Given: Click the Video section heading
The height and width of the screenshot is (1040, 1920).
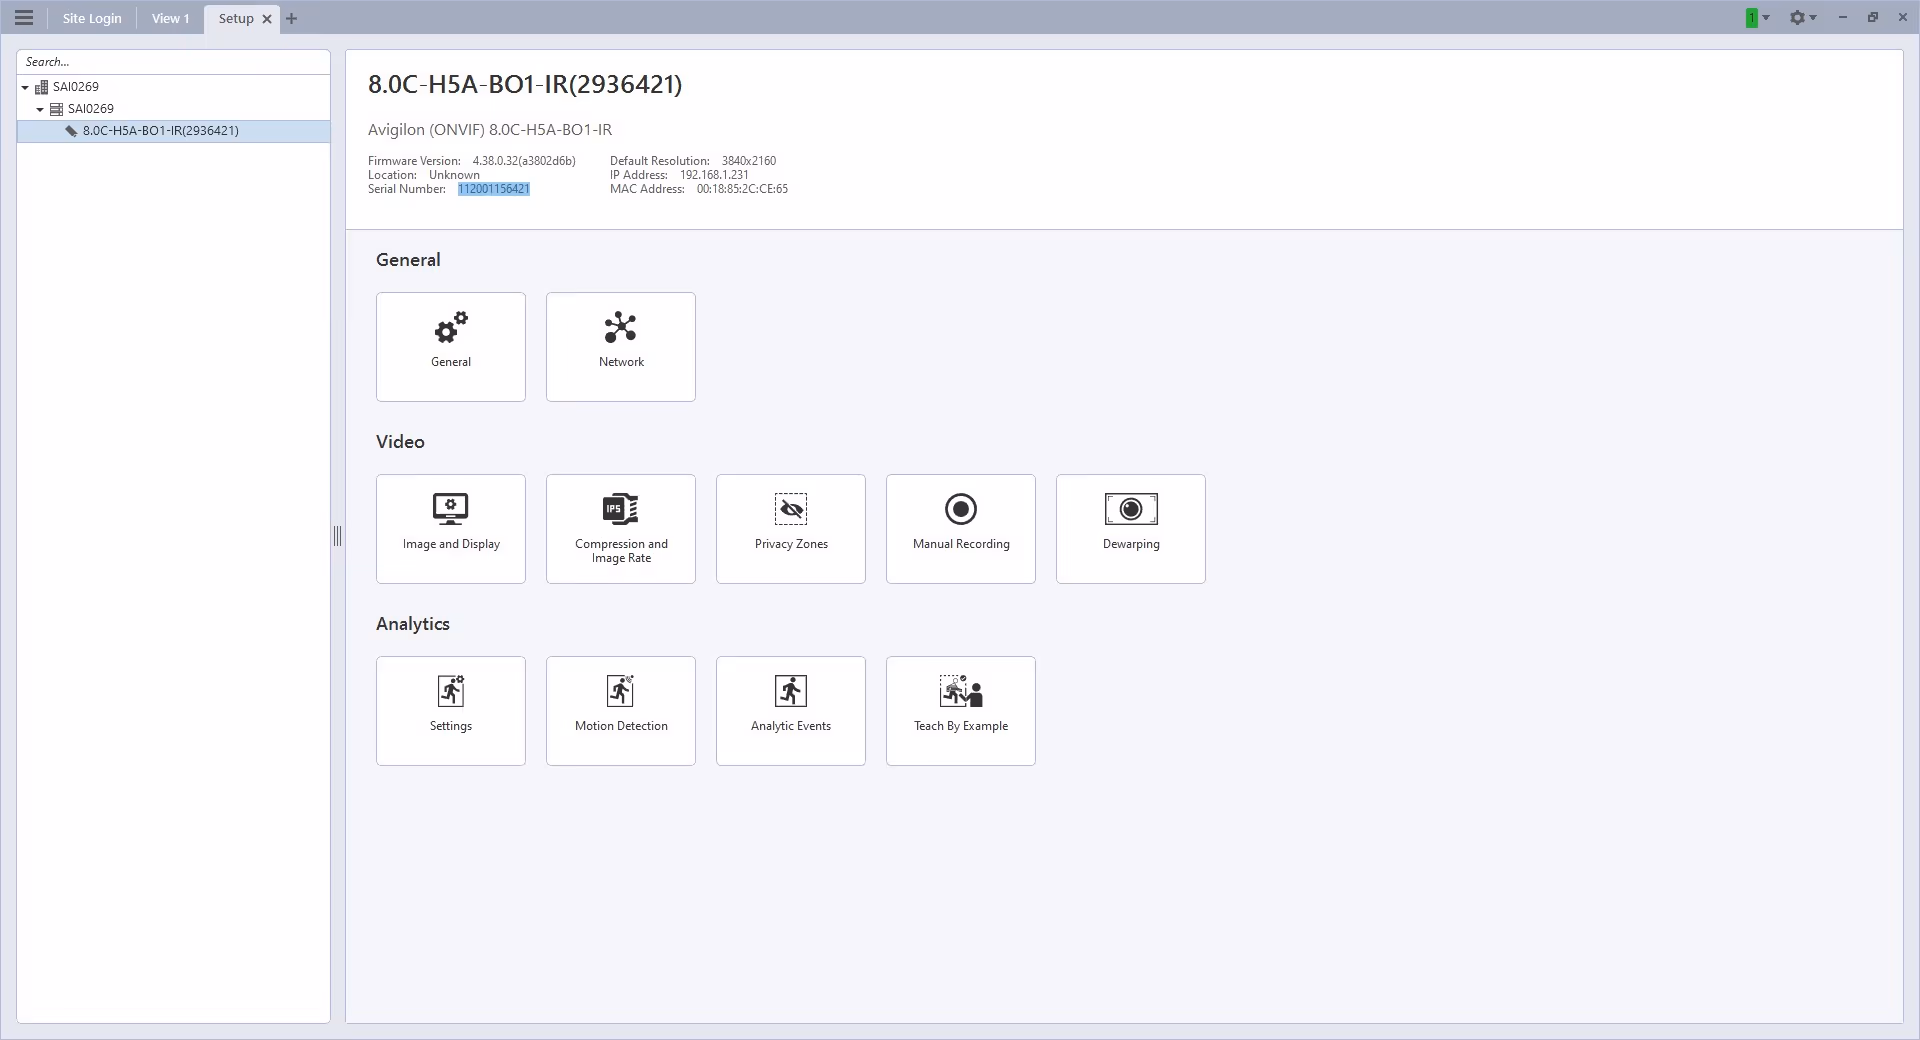Looking at the screenshot, I should tap(400, 442).
